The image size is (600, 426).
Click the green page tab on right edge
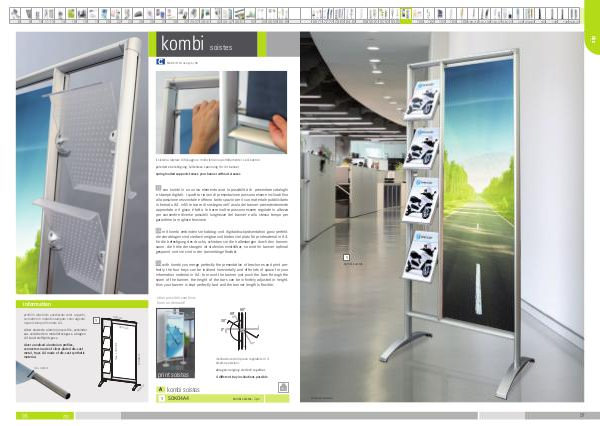point(591,40)
